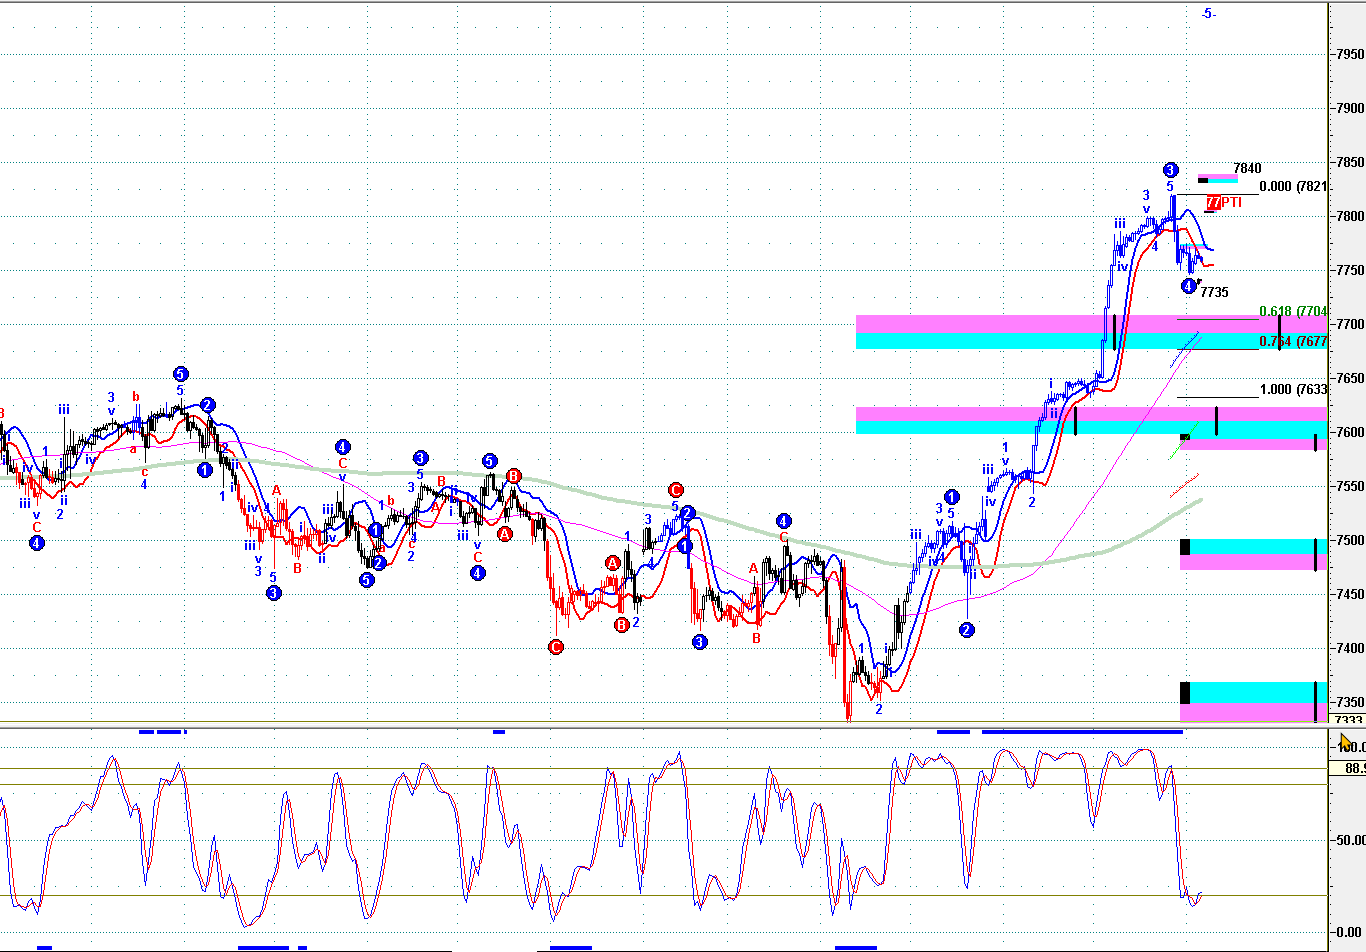Click the red 77 PTI value box
This screenshot has height=952, width=1366.
click(x=1213, y=202)
